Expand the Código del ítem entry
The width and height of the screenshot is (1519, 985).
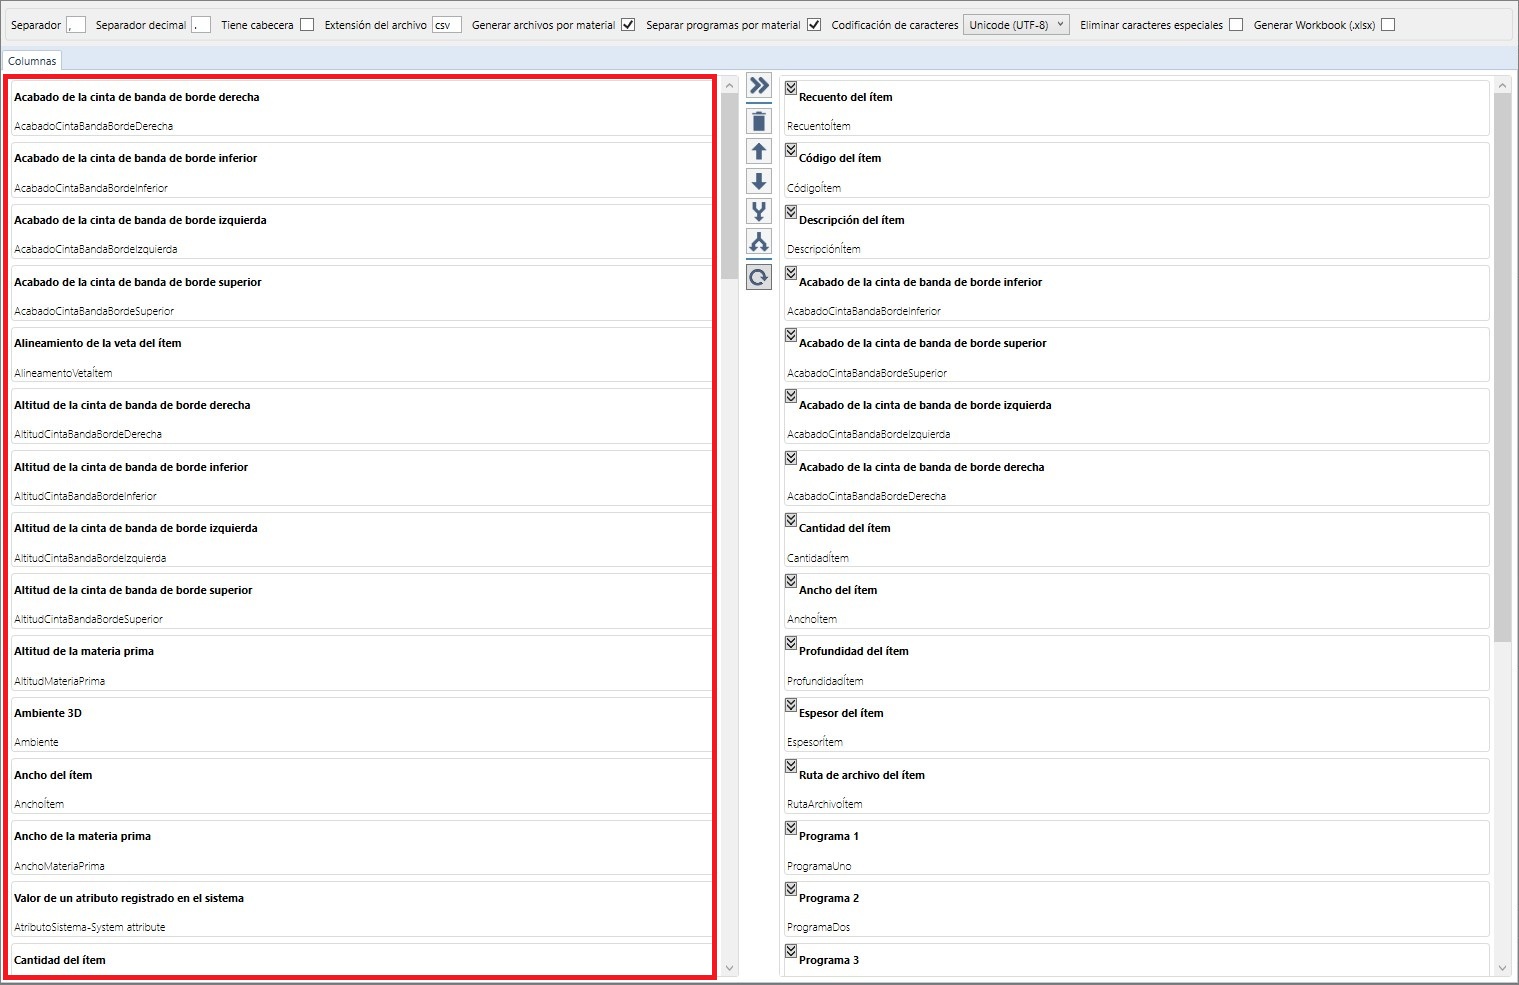791,150
